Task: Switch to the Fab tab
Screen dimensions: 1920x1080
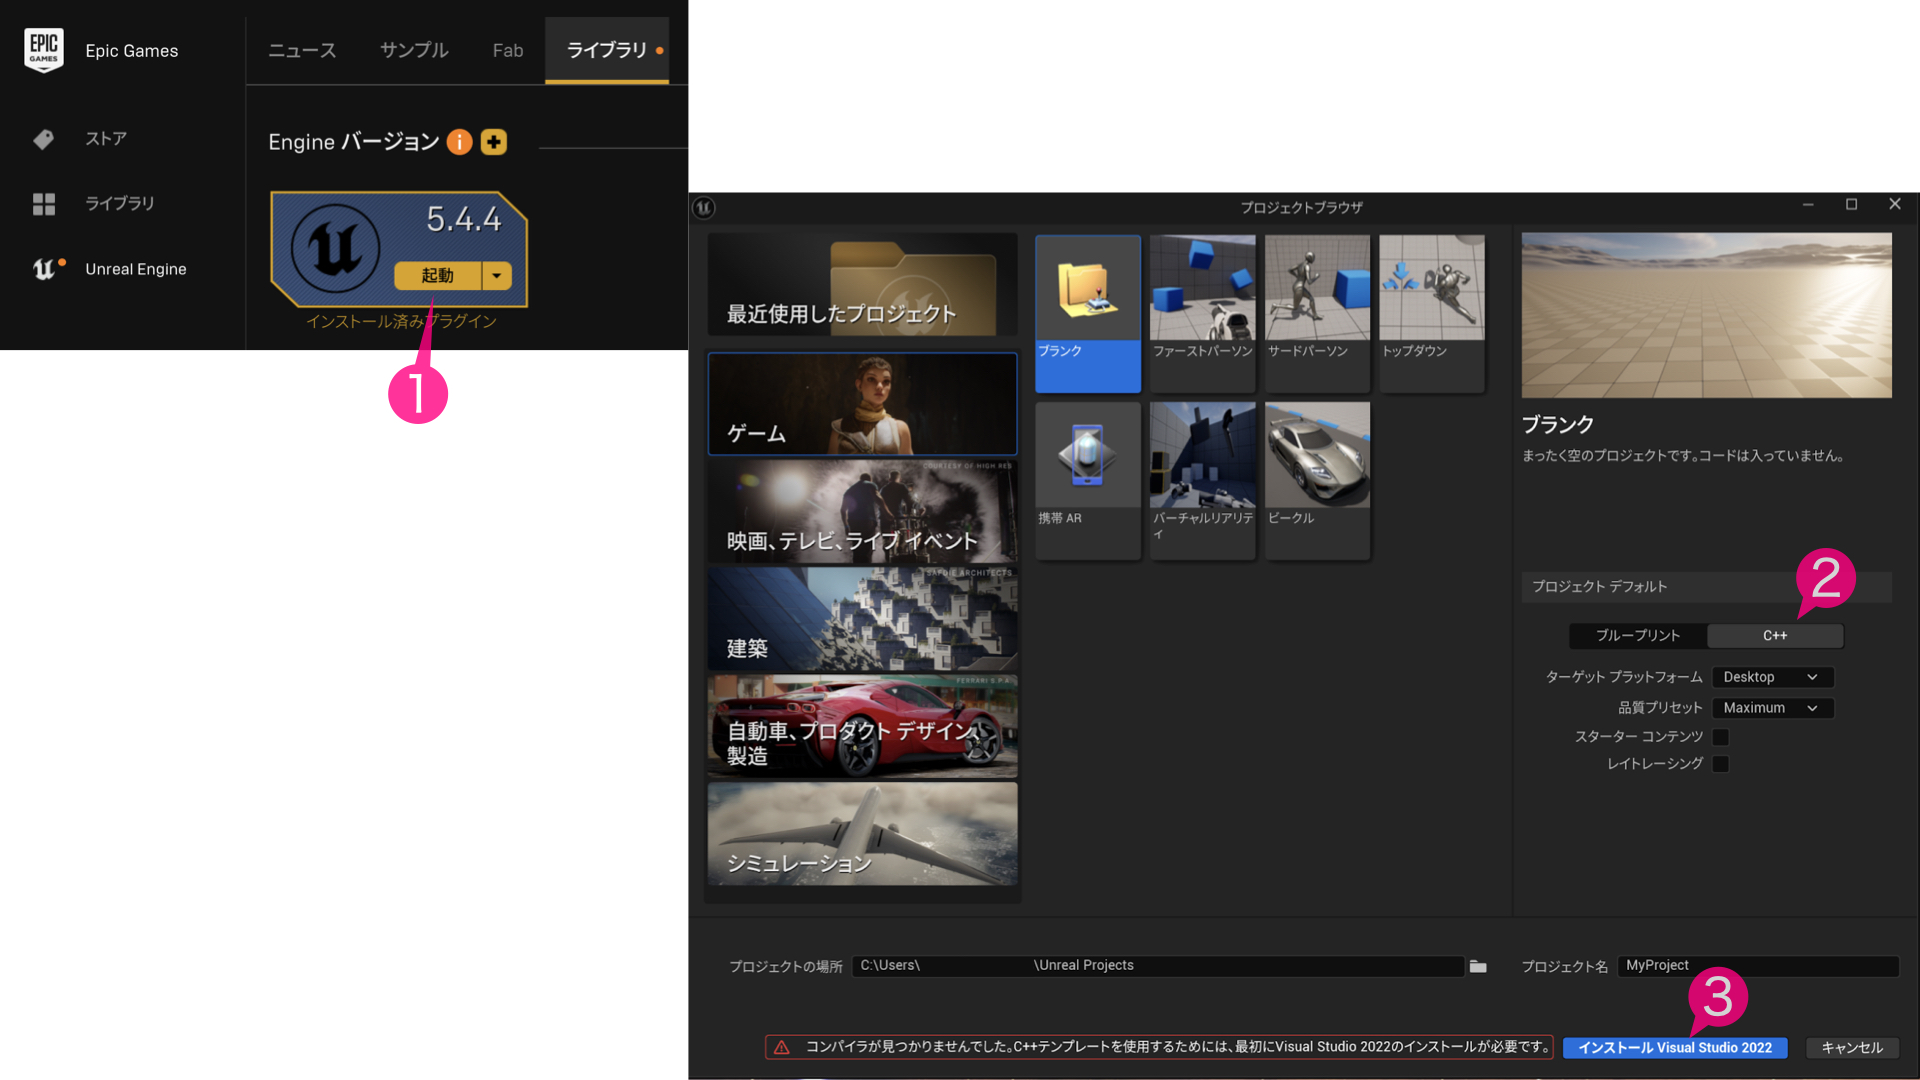Action: 508,50
